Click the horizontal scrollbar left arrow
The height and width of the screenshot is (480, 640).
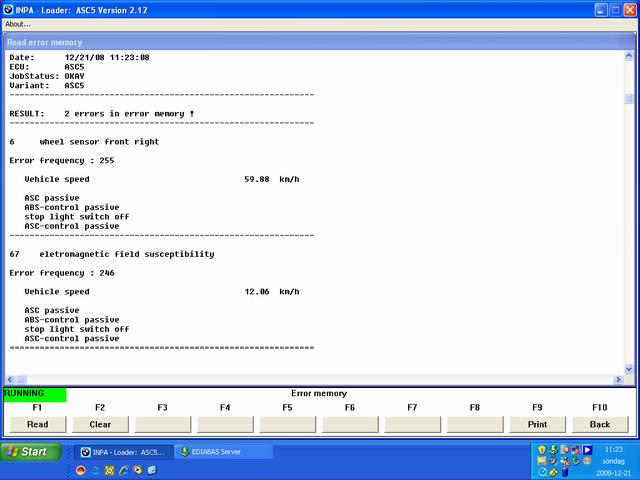click(10, 380)
